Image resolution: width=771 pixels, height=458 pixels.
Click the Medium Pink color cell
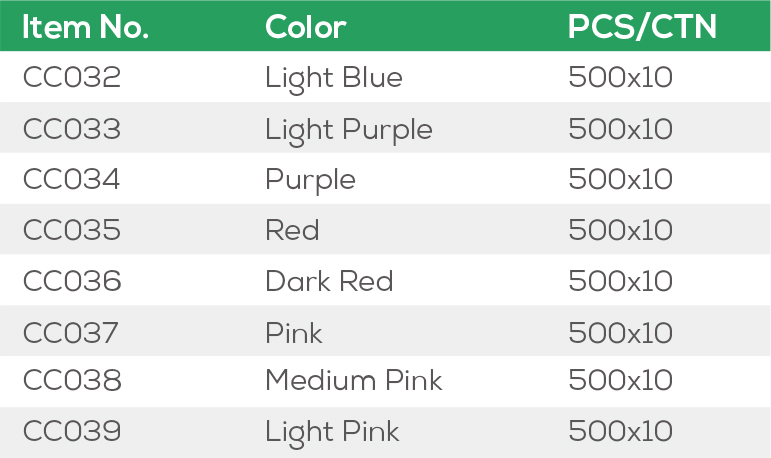[x=354, y=381]
